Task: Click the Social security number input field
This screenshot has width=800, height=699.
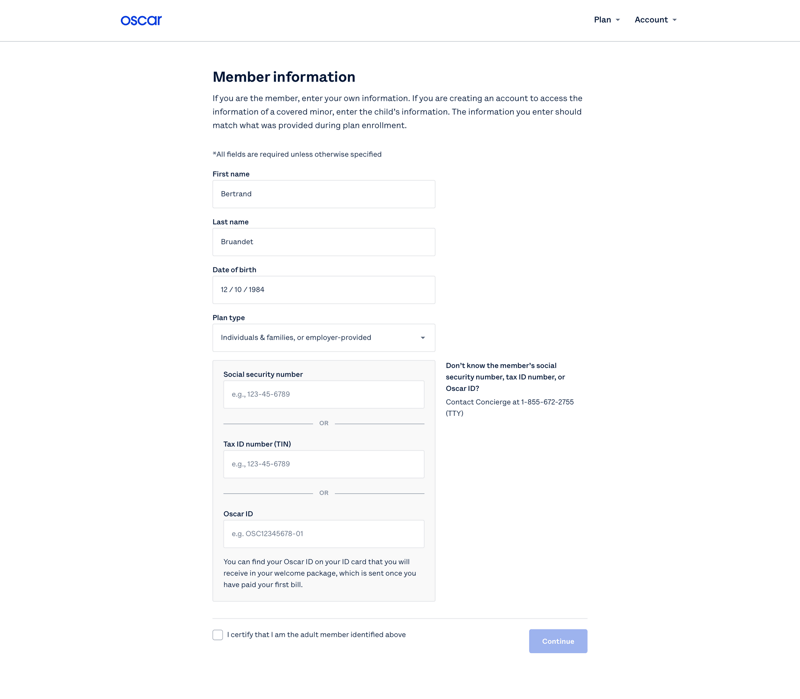Action: 323,394
